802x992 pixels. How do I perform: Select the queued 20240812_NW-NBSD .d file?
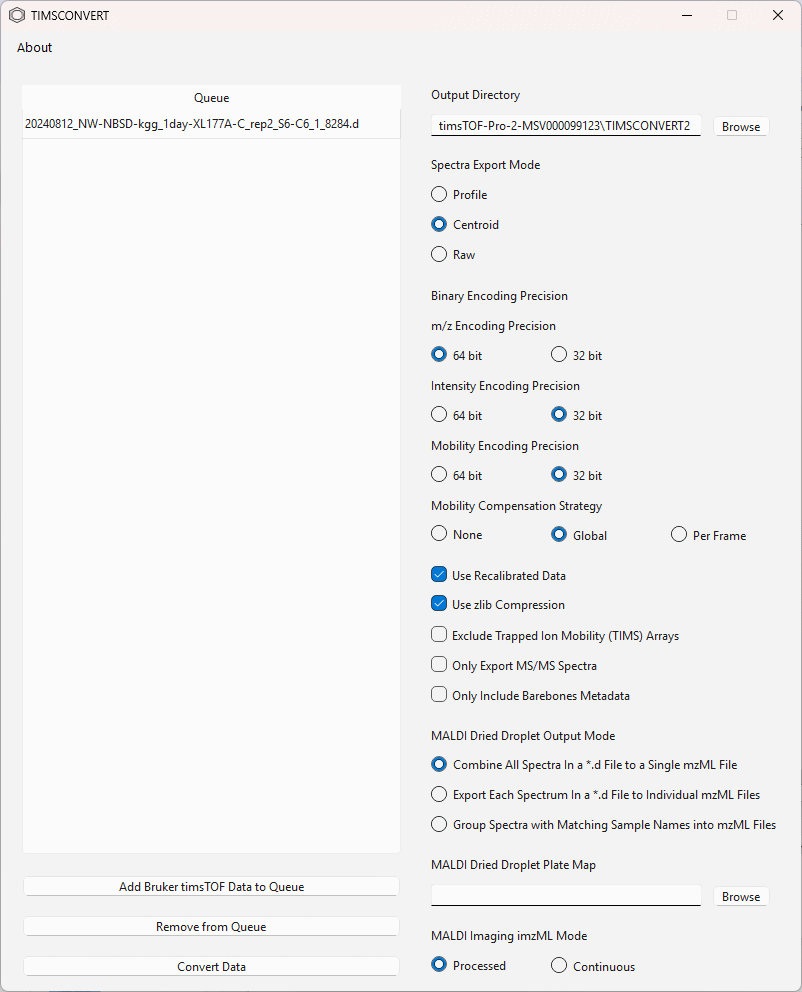pos(211,124)
